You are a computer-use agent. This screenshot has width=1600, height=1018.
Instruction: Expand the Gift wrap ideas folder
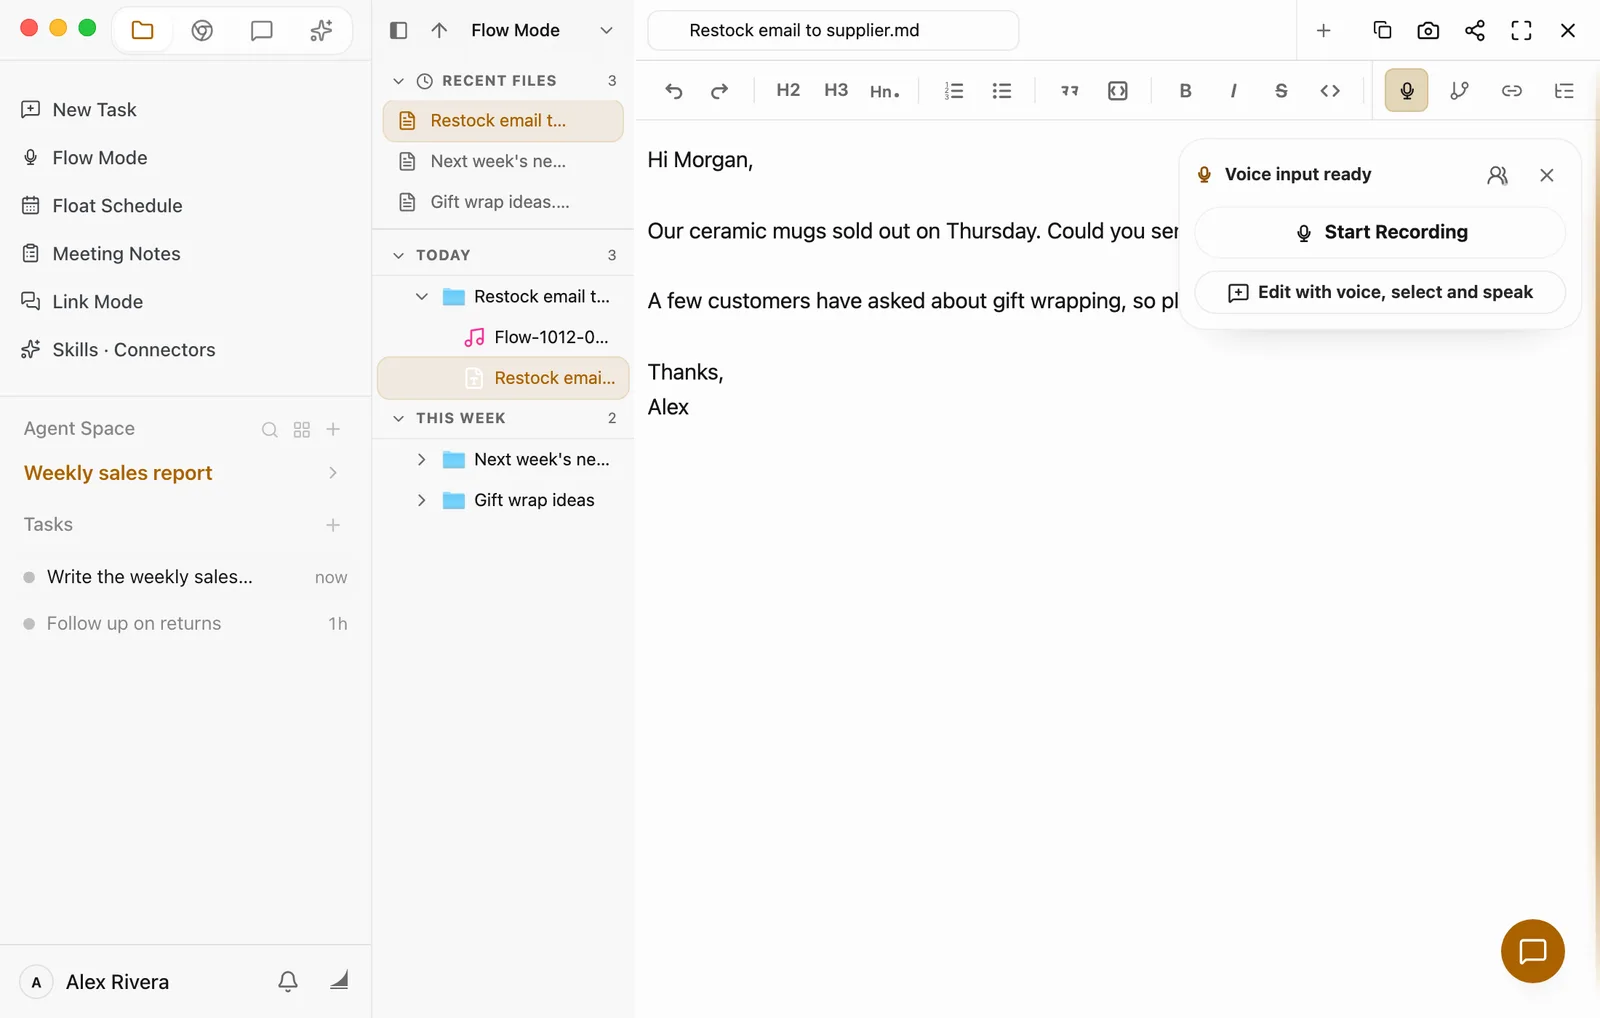pyautogui.click(x=421, y=500)
